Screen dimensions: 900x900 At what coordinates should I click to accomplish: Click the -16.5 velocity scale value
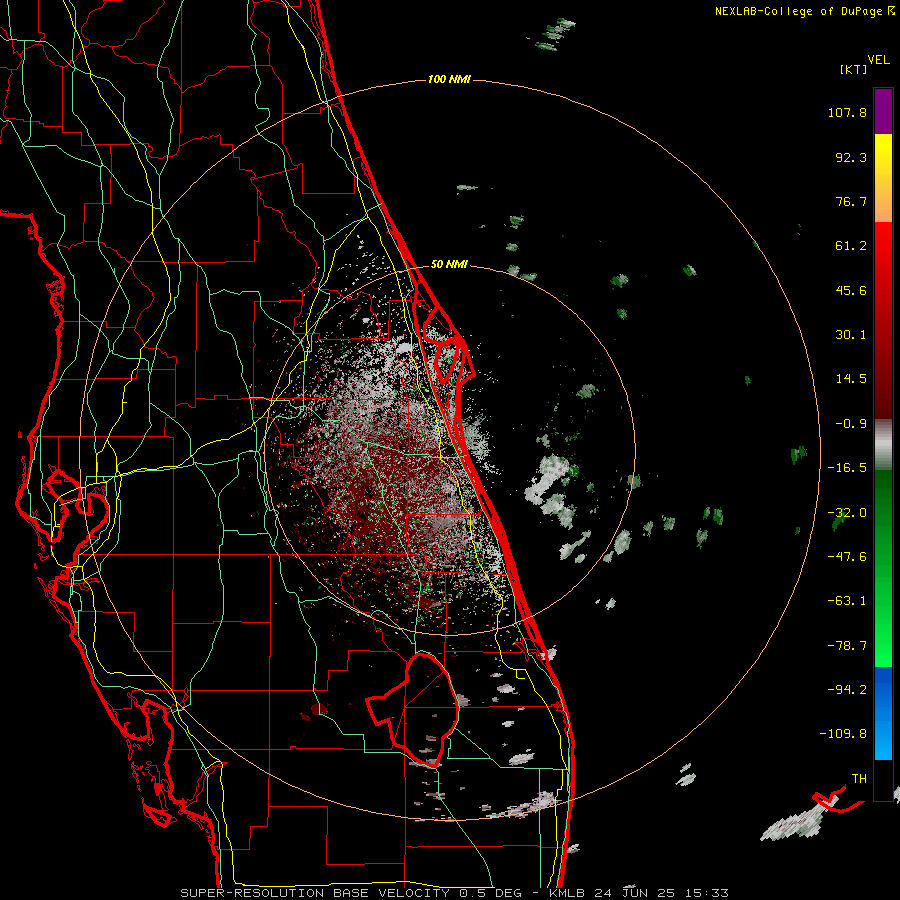point(847,468)
